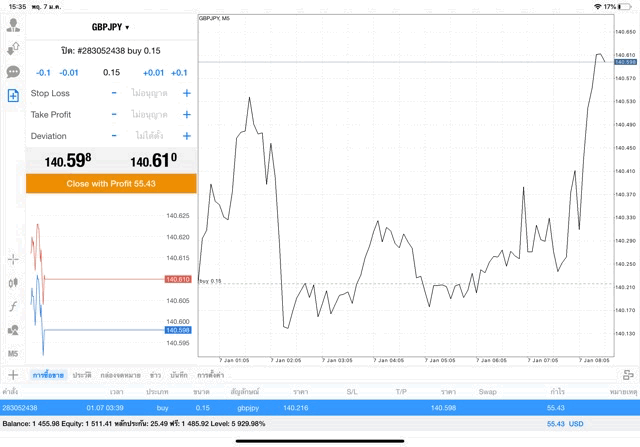
Task: Decrease Stop Loss with minus
Action: [114, 93]
